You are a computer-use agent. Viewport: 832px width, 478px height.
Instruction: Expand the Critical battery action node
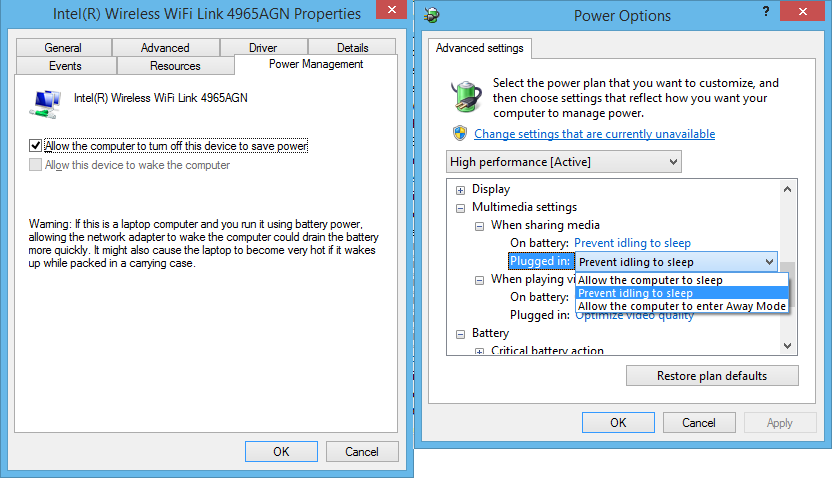coord(480,351)
